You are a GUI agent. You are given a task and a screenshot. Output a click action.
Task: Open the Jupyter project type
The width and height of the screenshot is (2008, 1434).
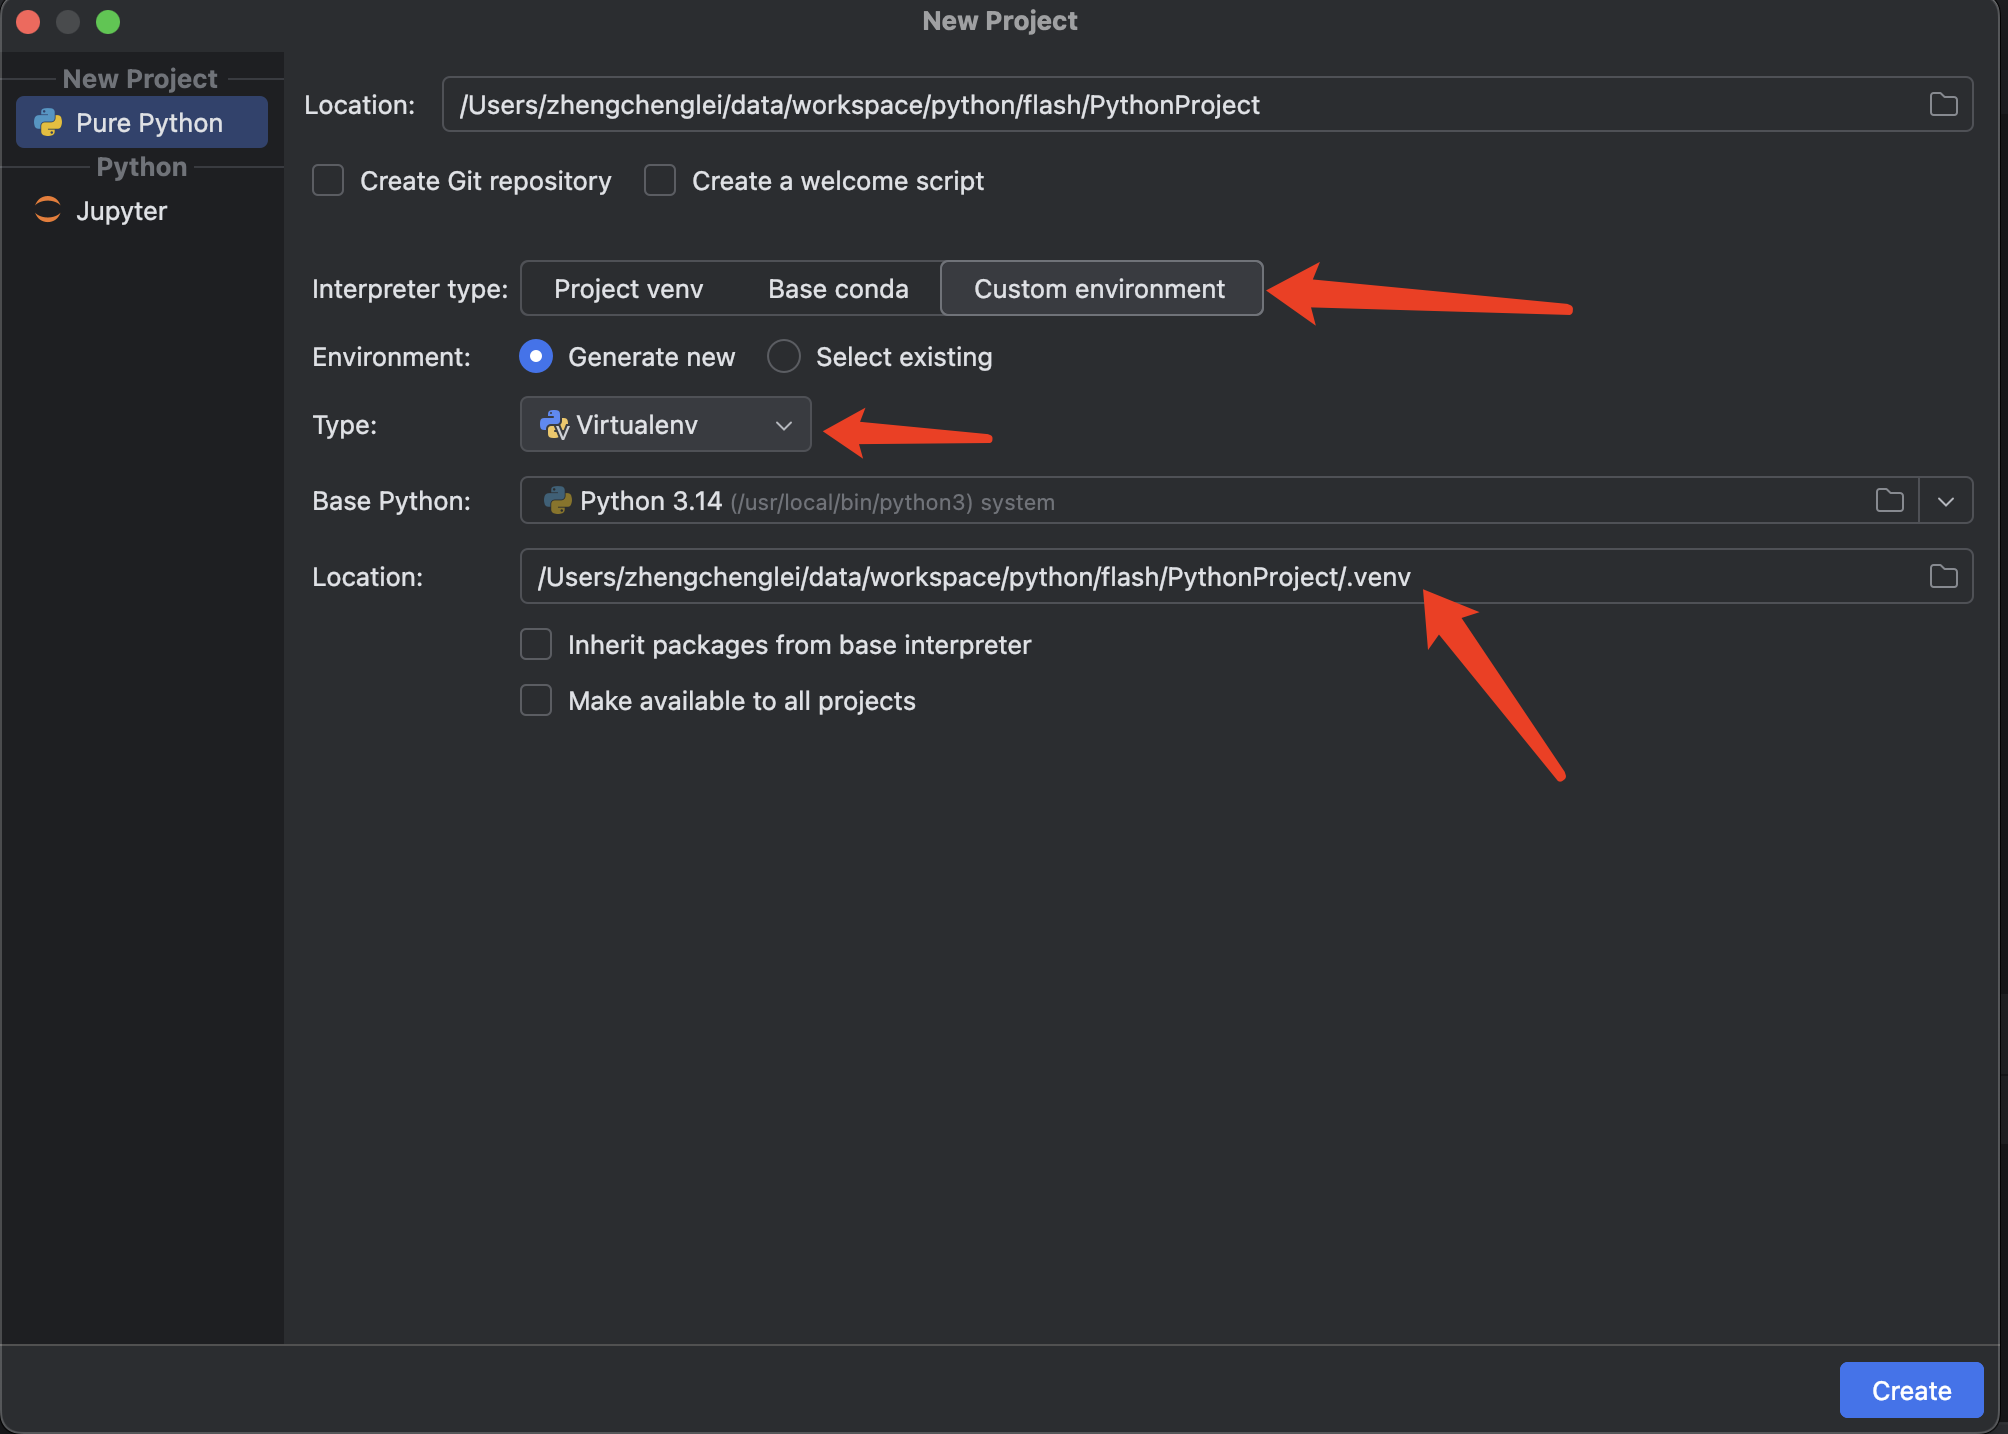coord(120,210)
